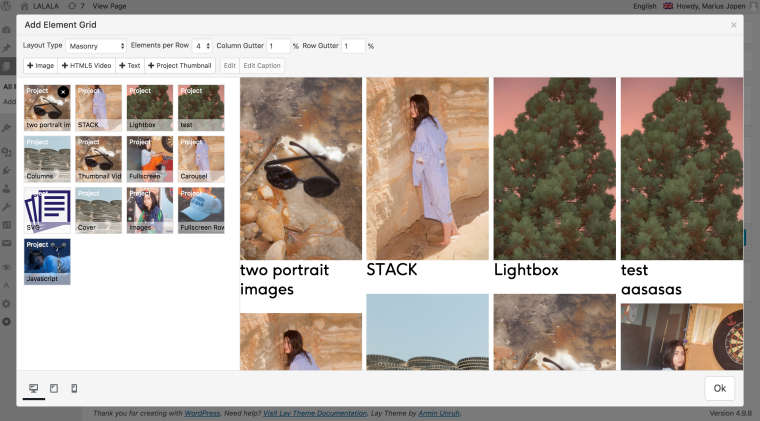Select the SVG project thumbnail
This screenshot has height=421, width=760.
[47, 210]
